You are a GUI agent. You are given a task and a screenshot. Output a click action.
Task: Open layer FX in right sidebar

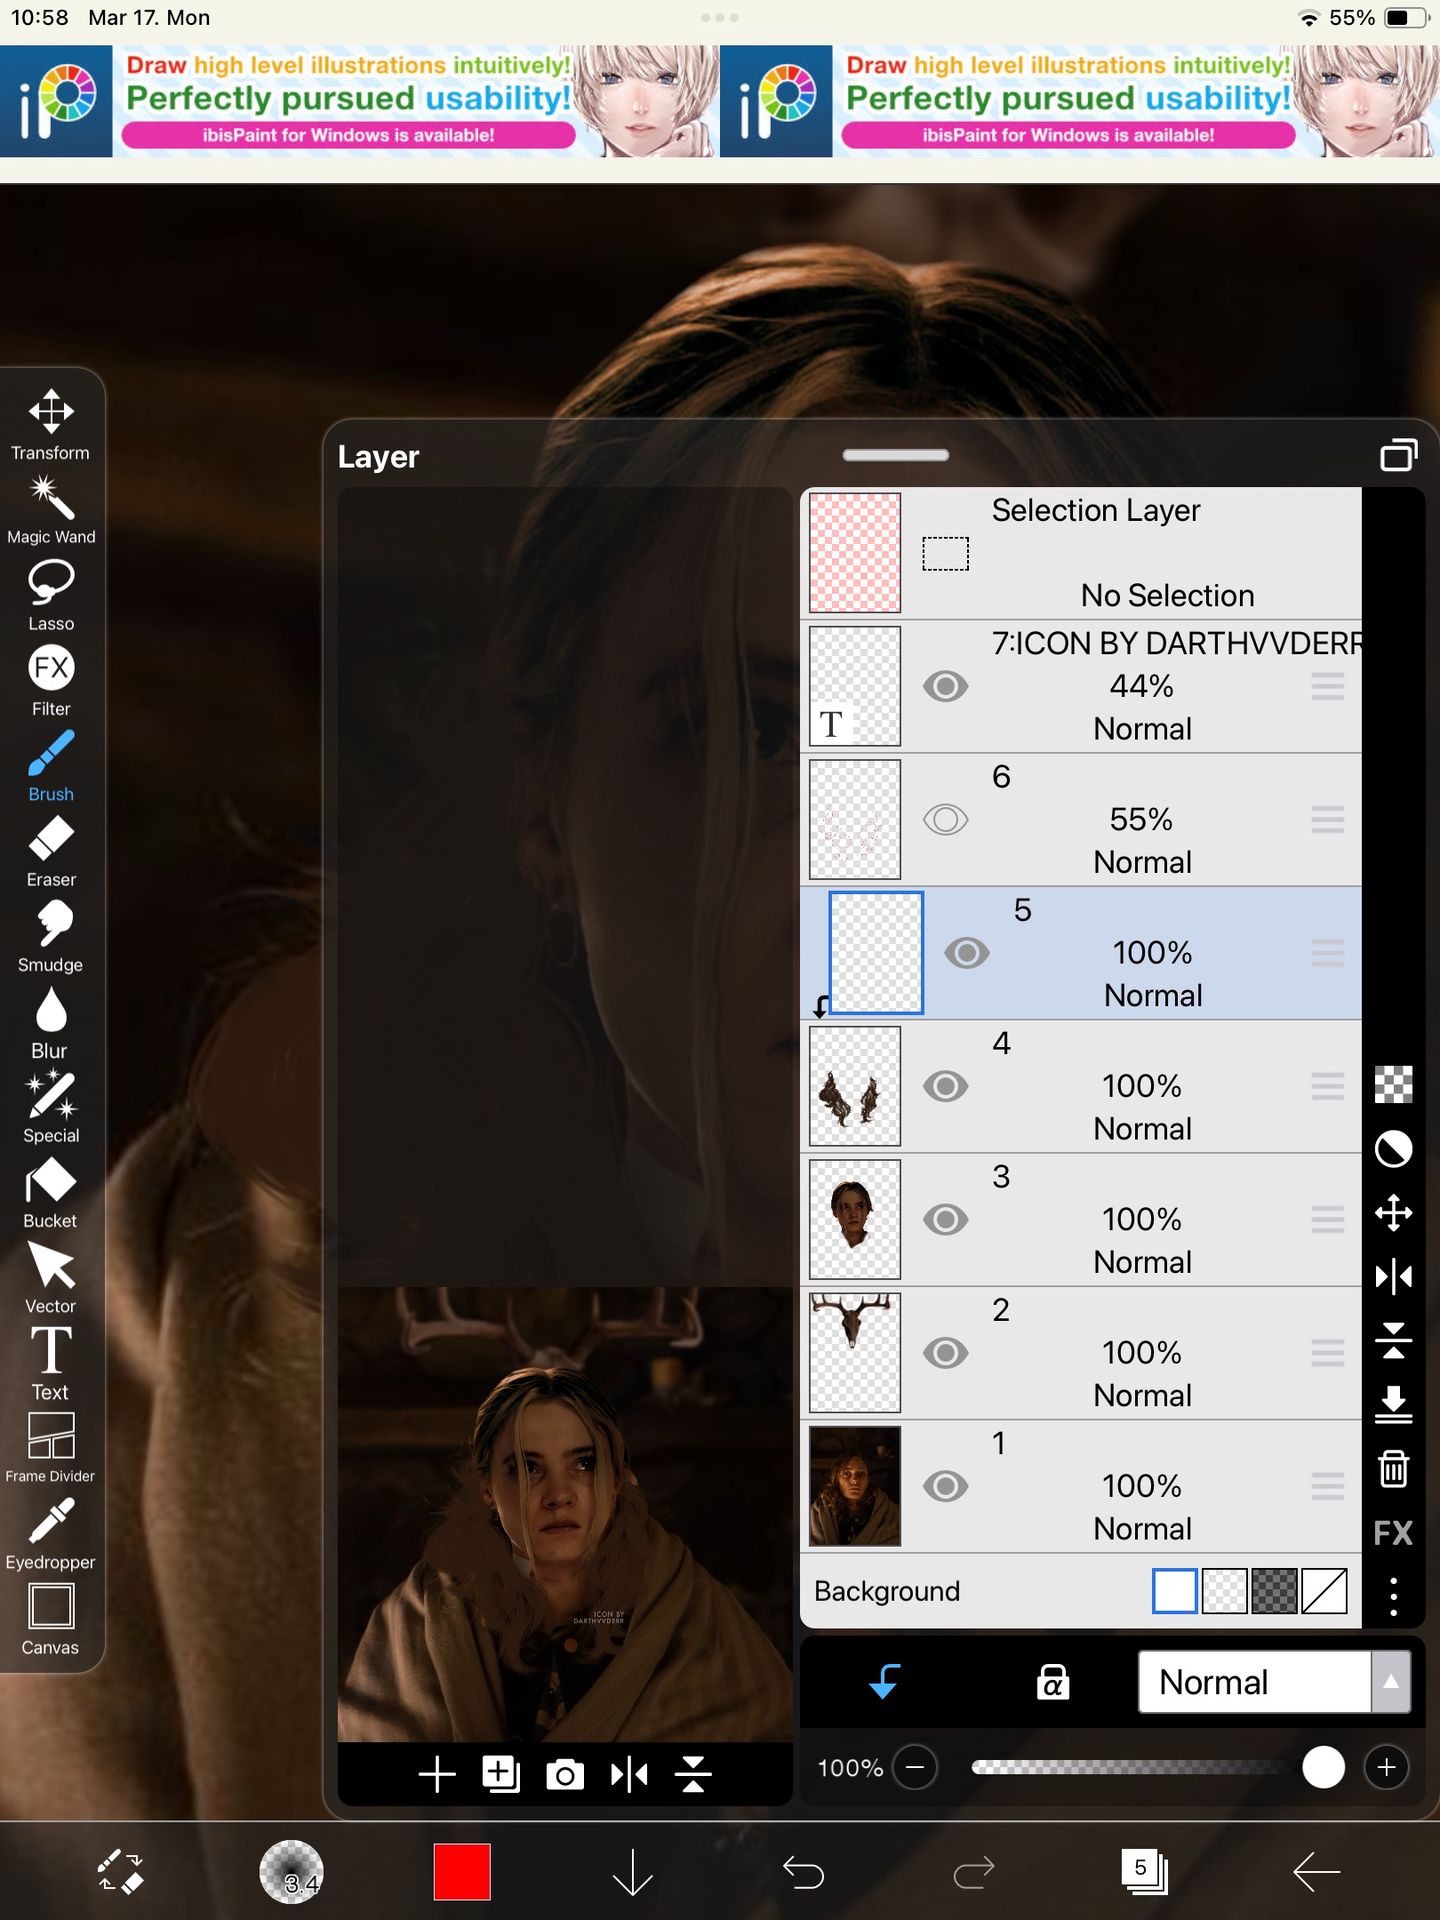pyautogui.click(x=1394, y=1533)
